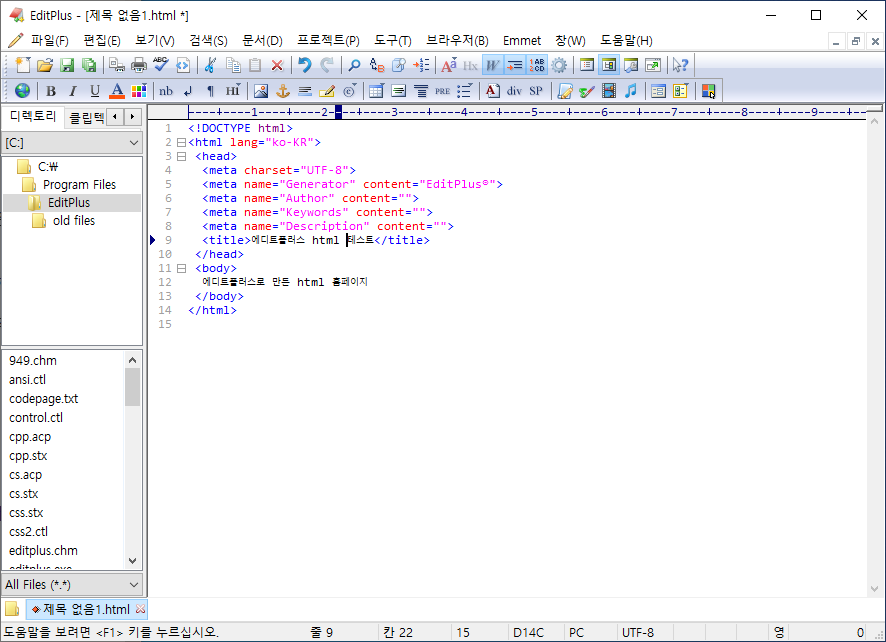Collapse the html tag fold on line 2
The width and height of the screenshot is (886, 642).
181,143
